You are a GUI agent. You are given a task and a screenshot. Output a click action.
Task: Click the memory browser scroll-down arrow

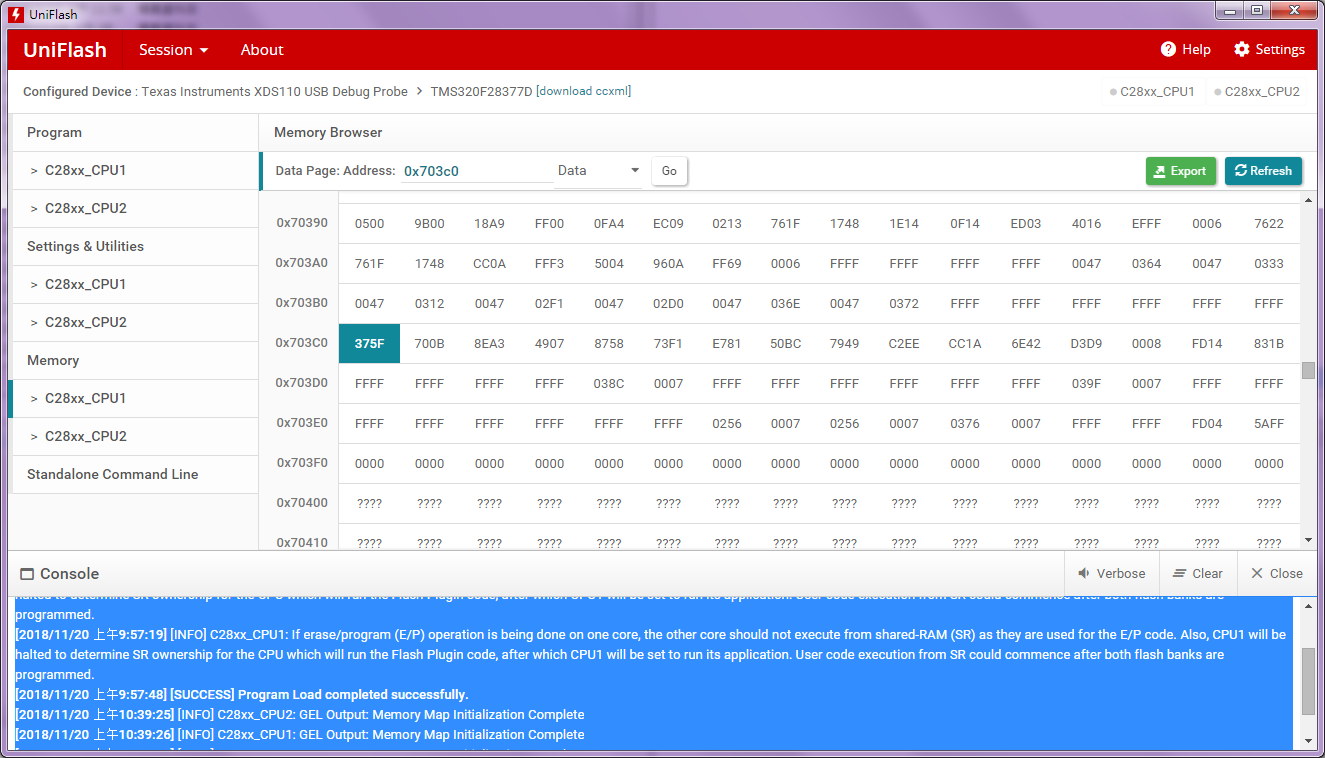point(1308,540)
